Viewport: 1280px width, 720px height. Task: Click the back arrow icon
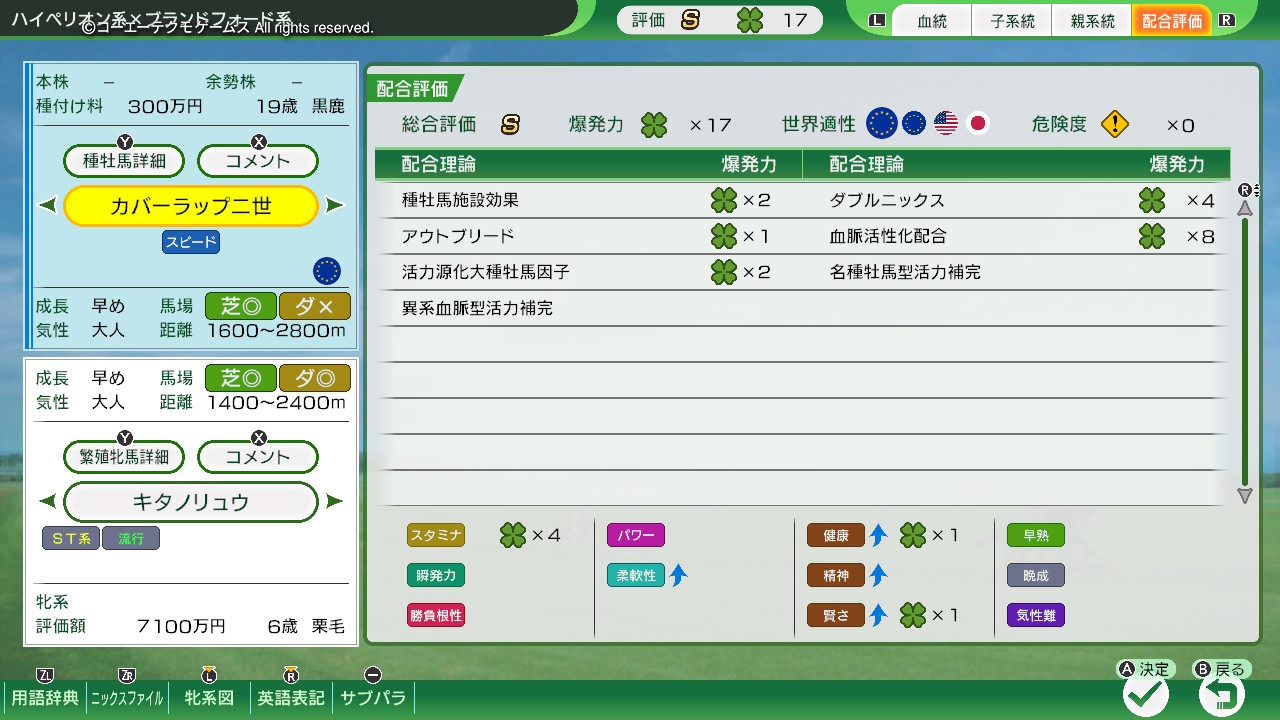pos(1221,694)
